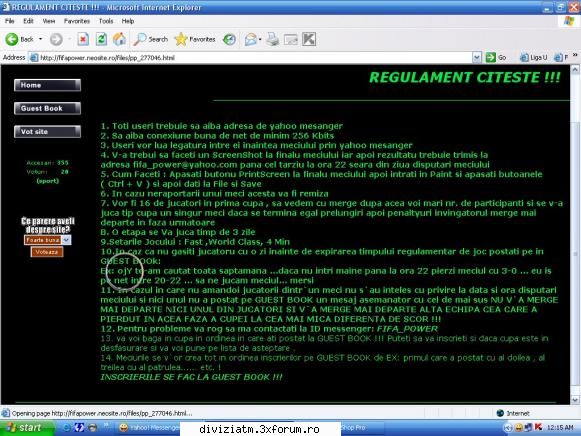
Task: Click the Edit page toolbar icon
Action: 290,39
